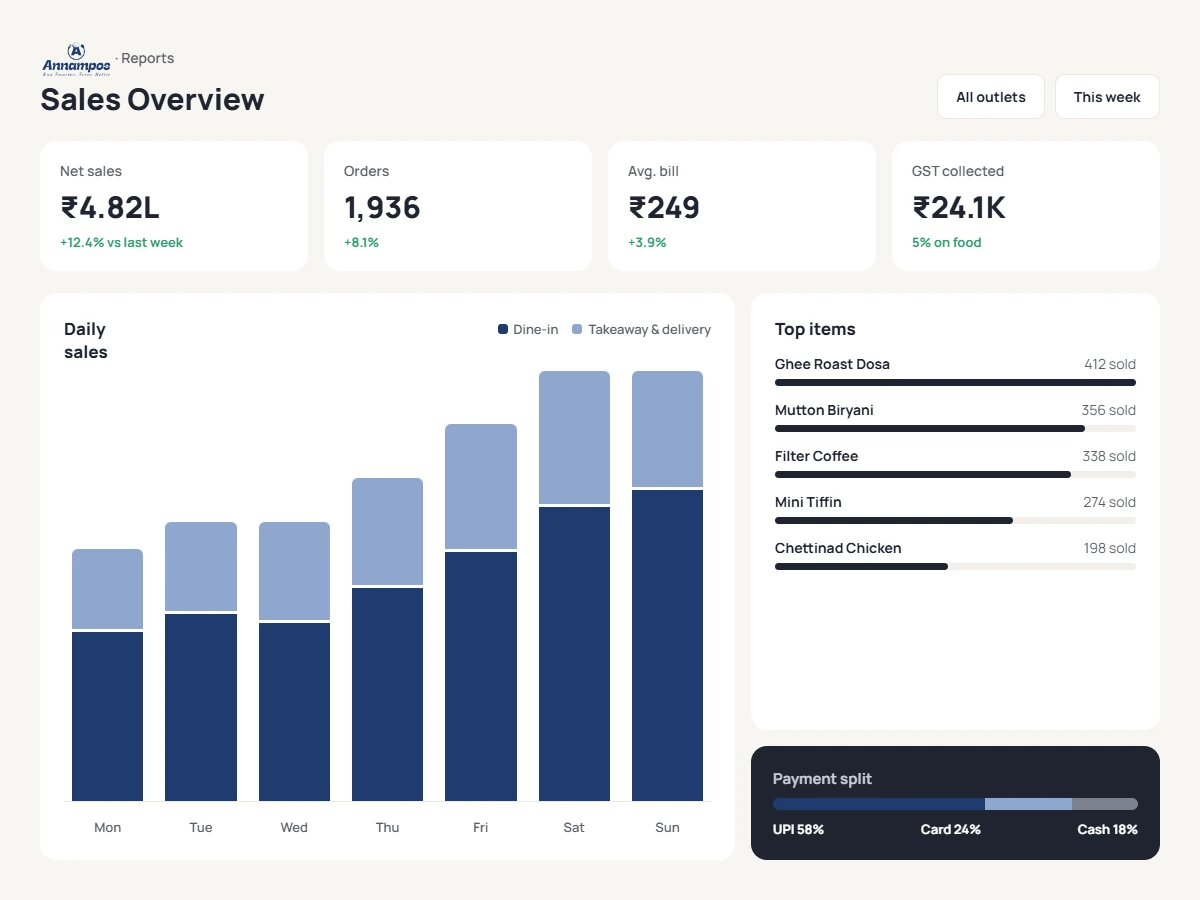
Task: Click the Friday takeaway bar segment
Action: click(481, 486)
